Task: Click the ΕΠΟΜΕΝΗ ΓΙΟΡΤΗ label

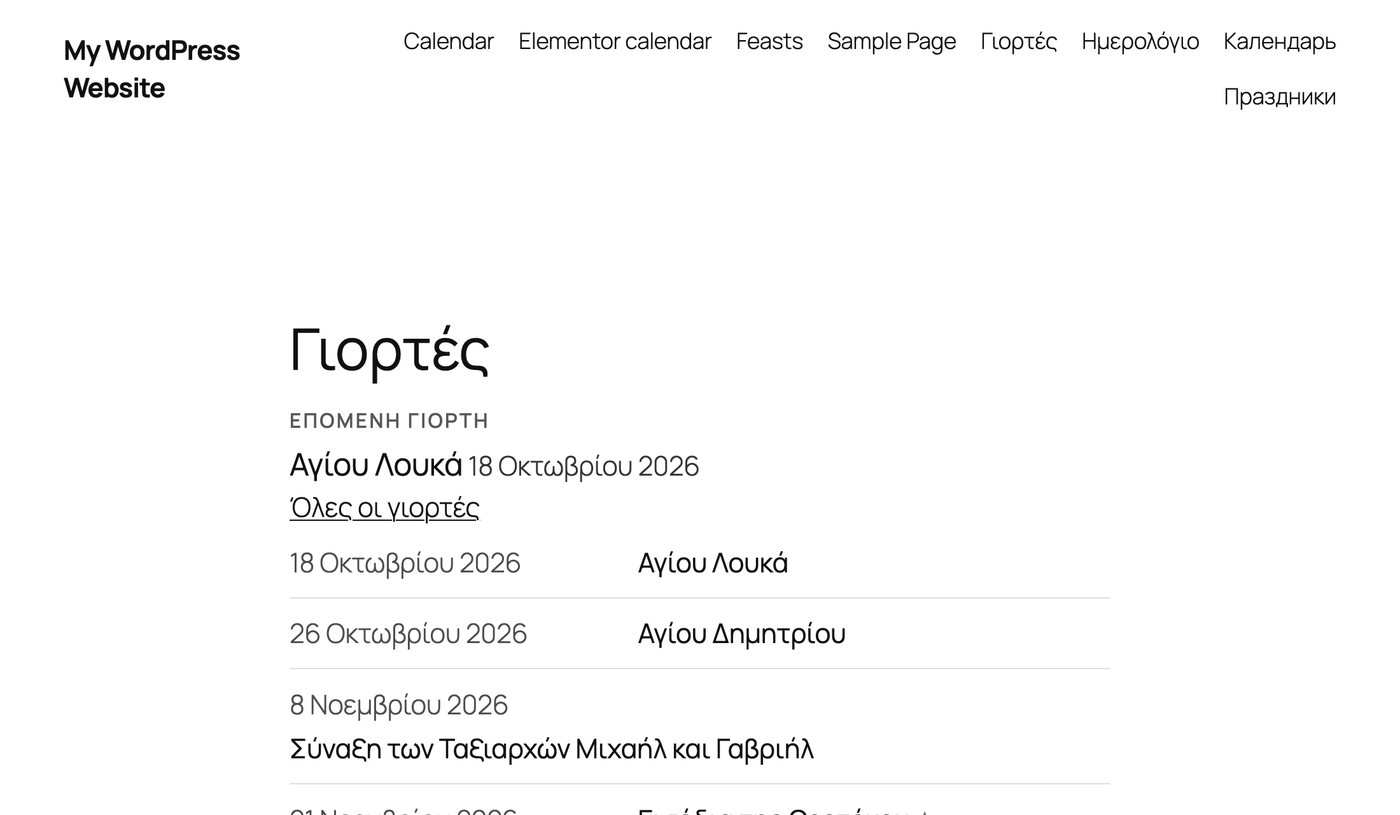Action: click(389, 421)
